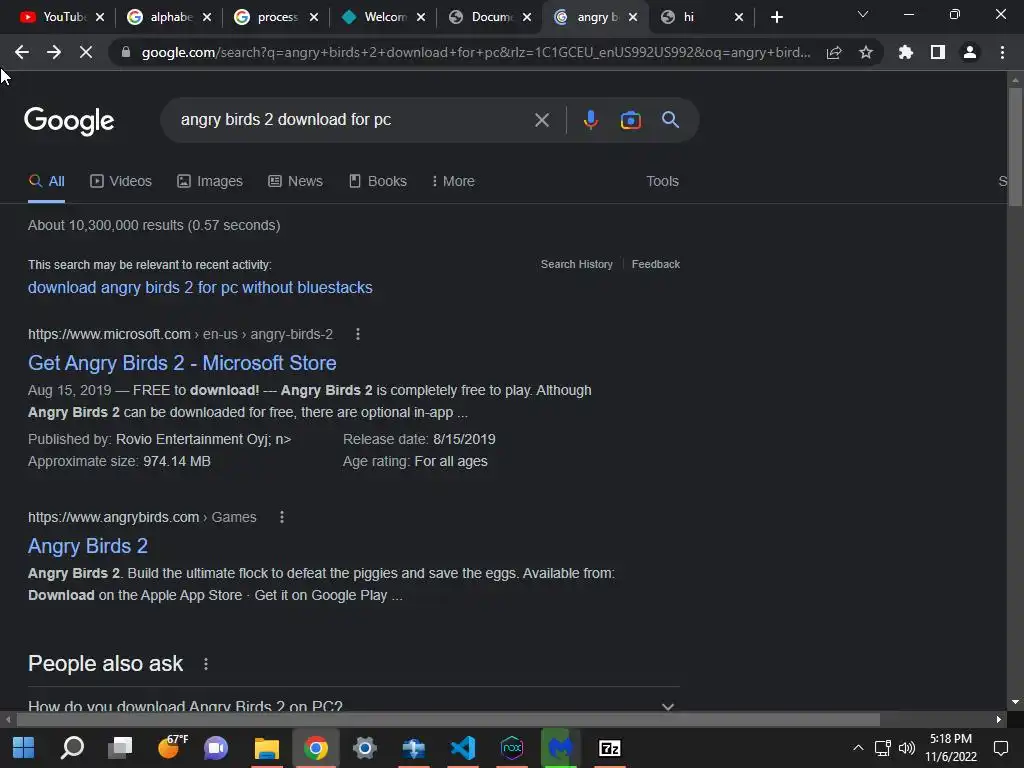Open a new browser tab
1024x768 pixels.
coord(776,17)
